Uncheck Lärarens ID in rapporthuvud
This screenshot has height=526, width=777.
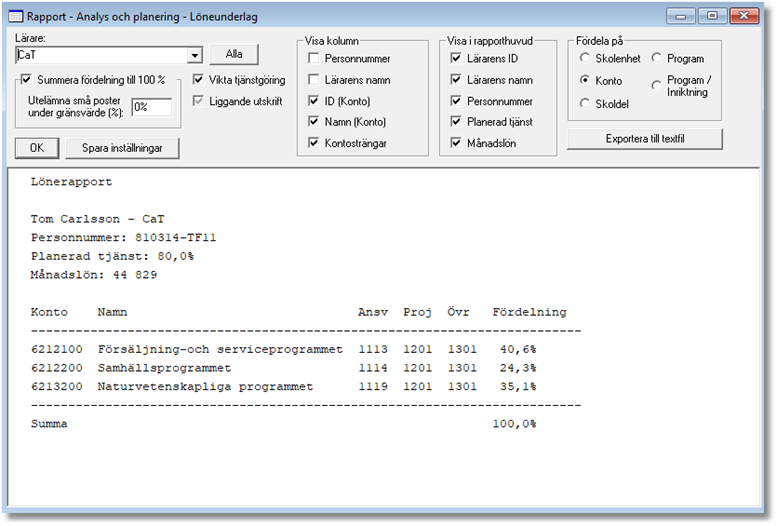457,59
